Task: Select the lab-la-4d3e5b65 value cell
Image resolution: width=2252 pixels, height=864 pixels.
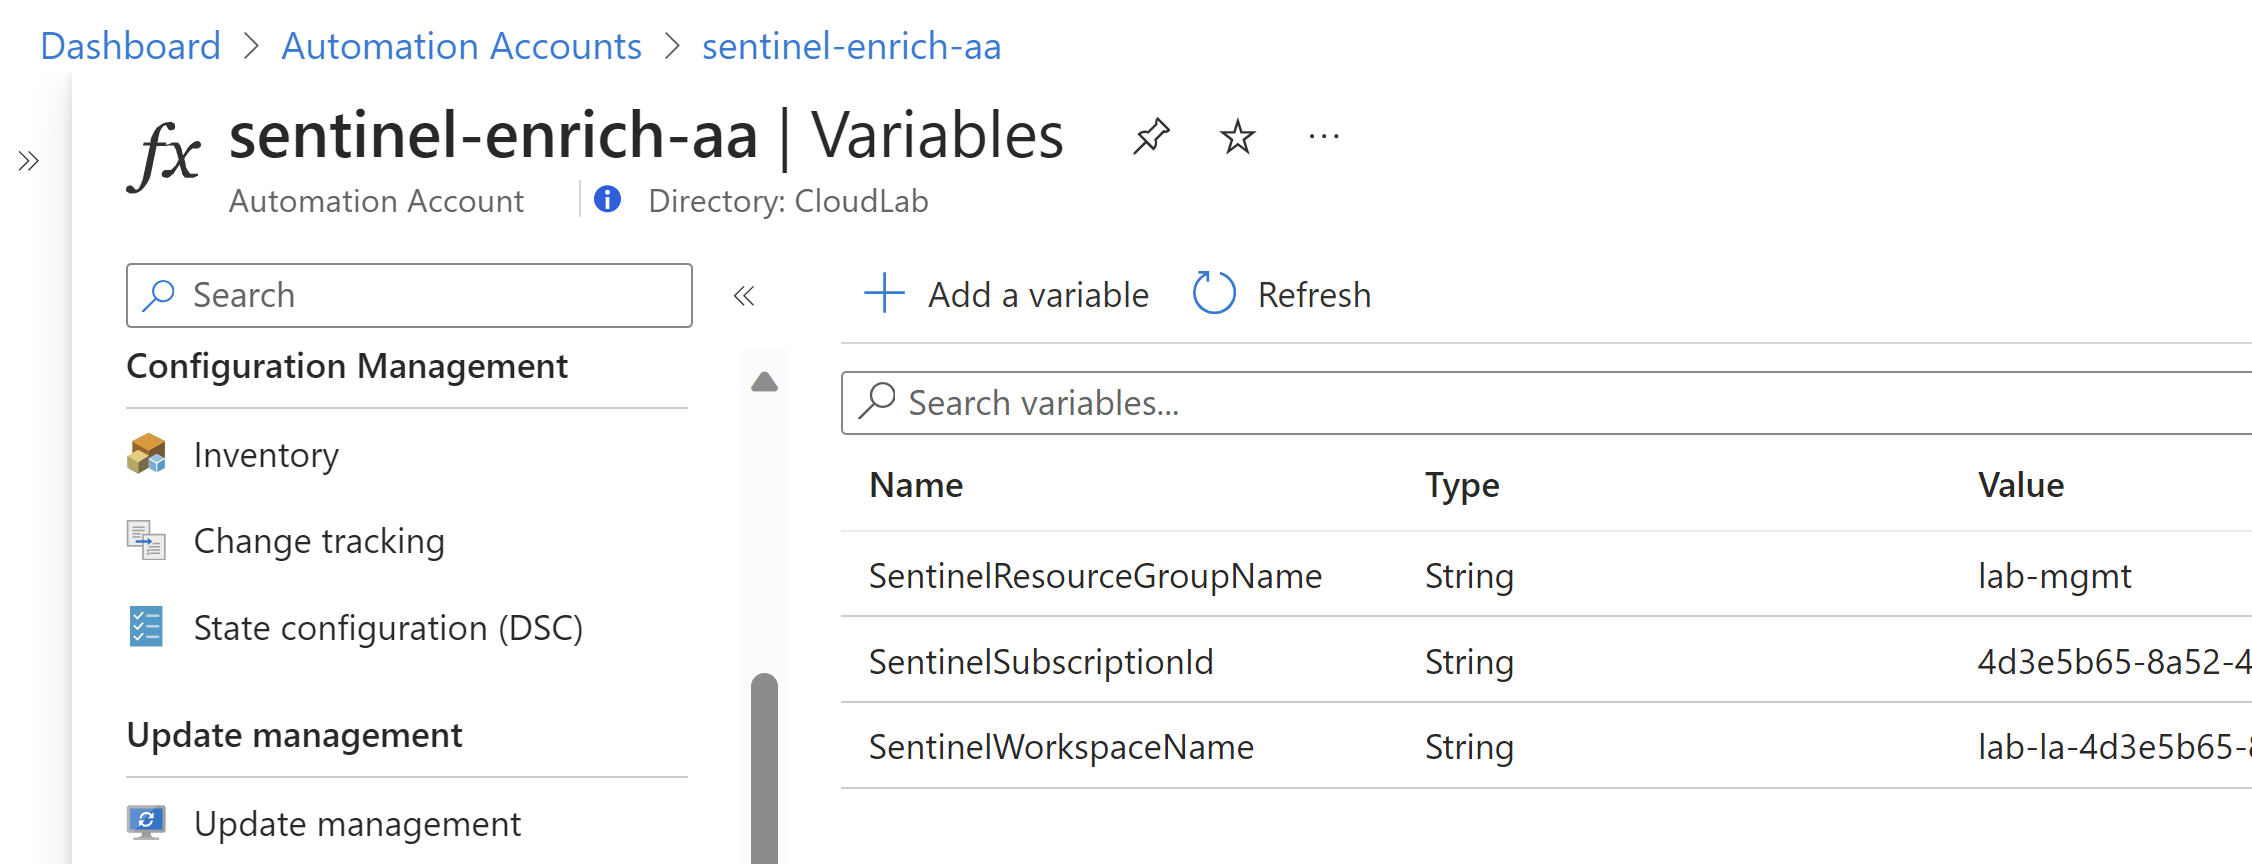Action: [x=2114, y=747]
